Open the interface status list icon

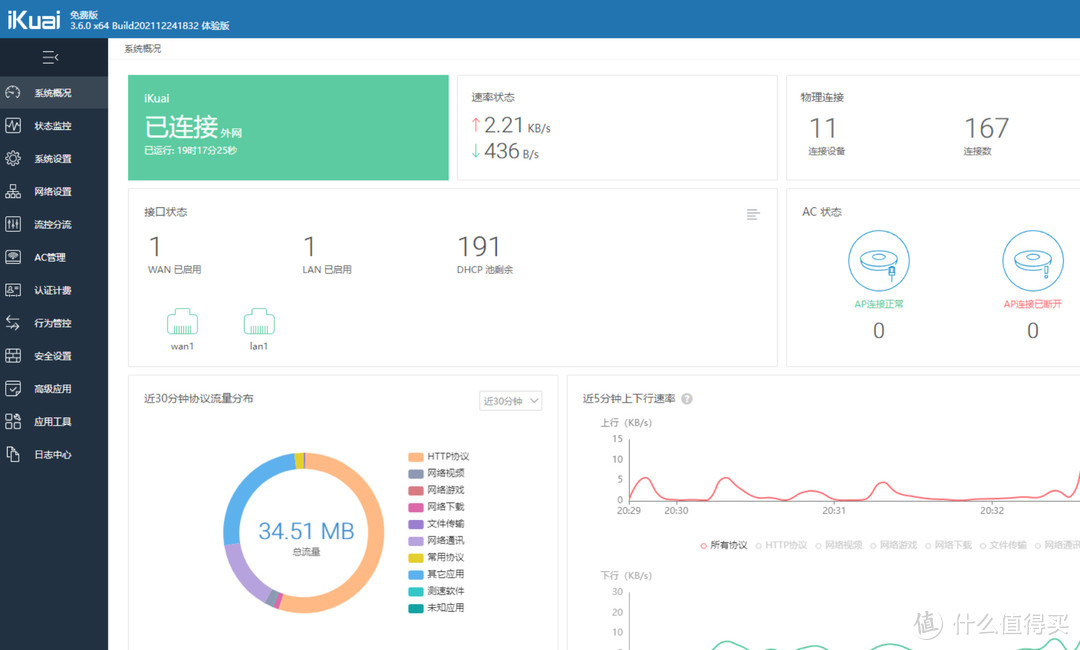point(753,214)
